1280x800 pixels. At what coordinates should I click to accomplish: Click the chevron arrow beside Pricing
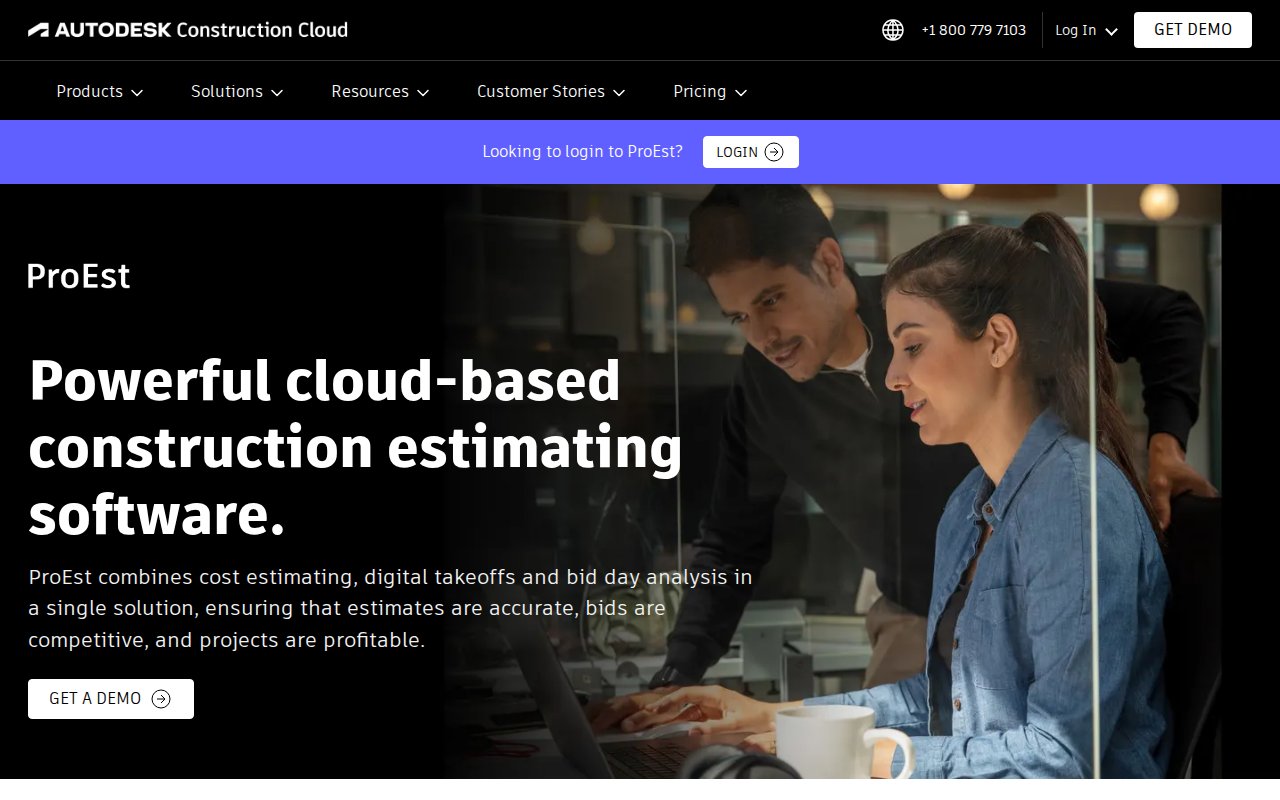pyautogui.click(x=741, y=92)
